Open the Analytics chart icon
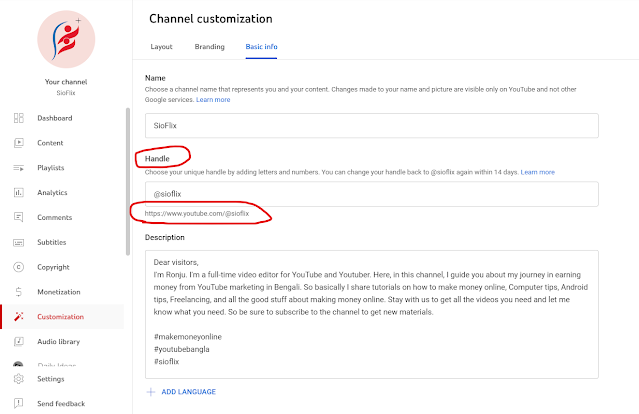Screen dimensions: 639x414 [x=19, y=193]
